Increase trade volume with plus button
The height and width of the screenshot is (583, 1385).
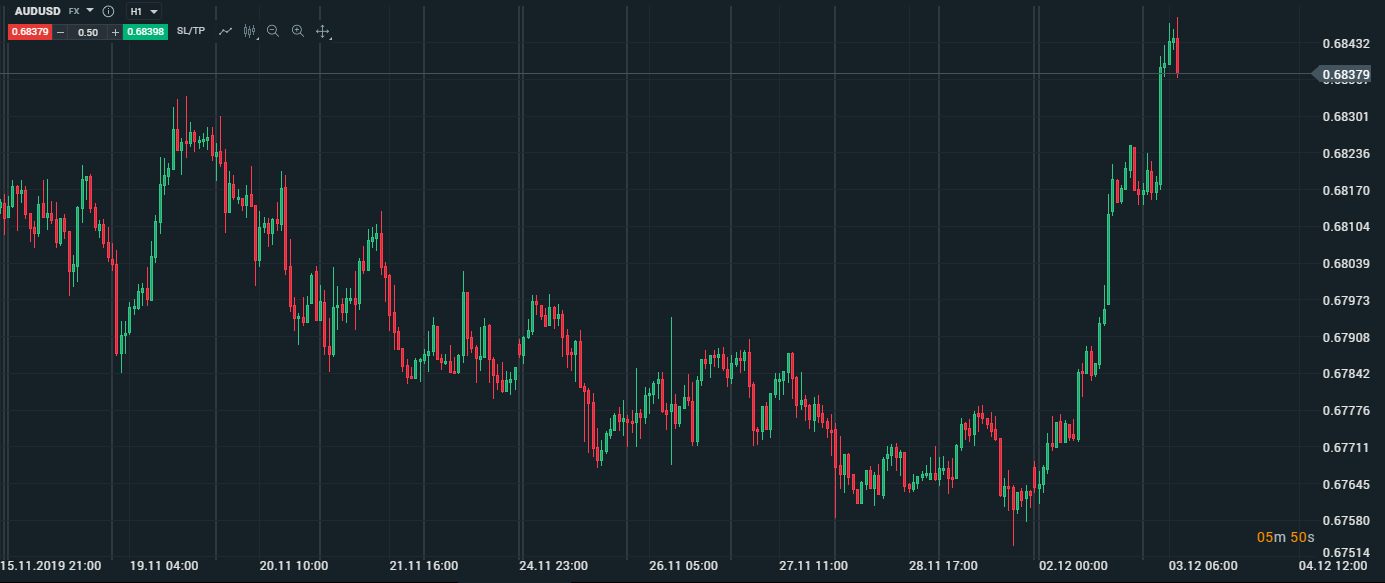115,32
